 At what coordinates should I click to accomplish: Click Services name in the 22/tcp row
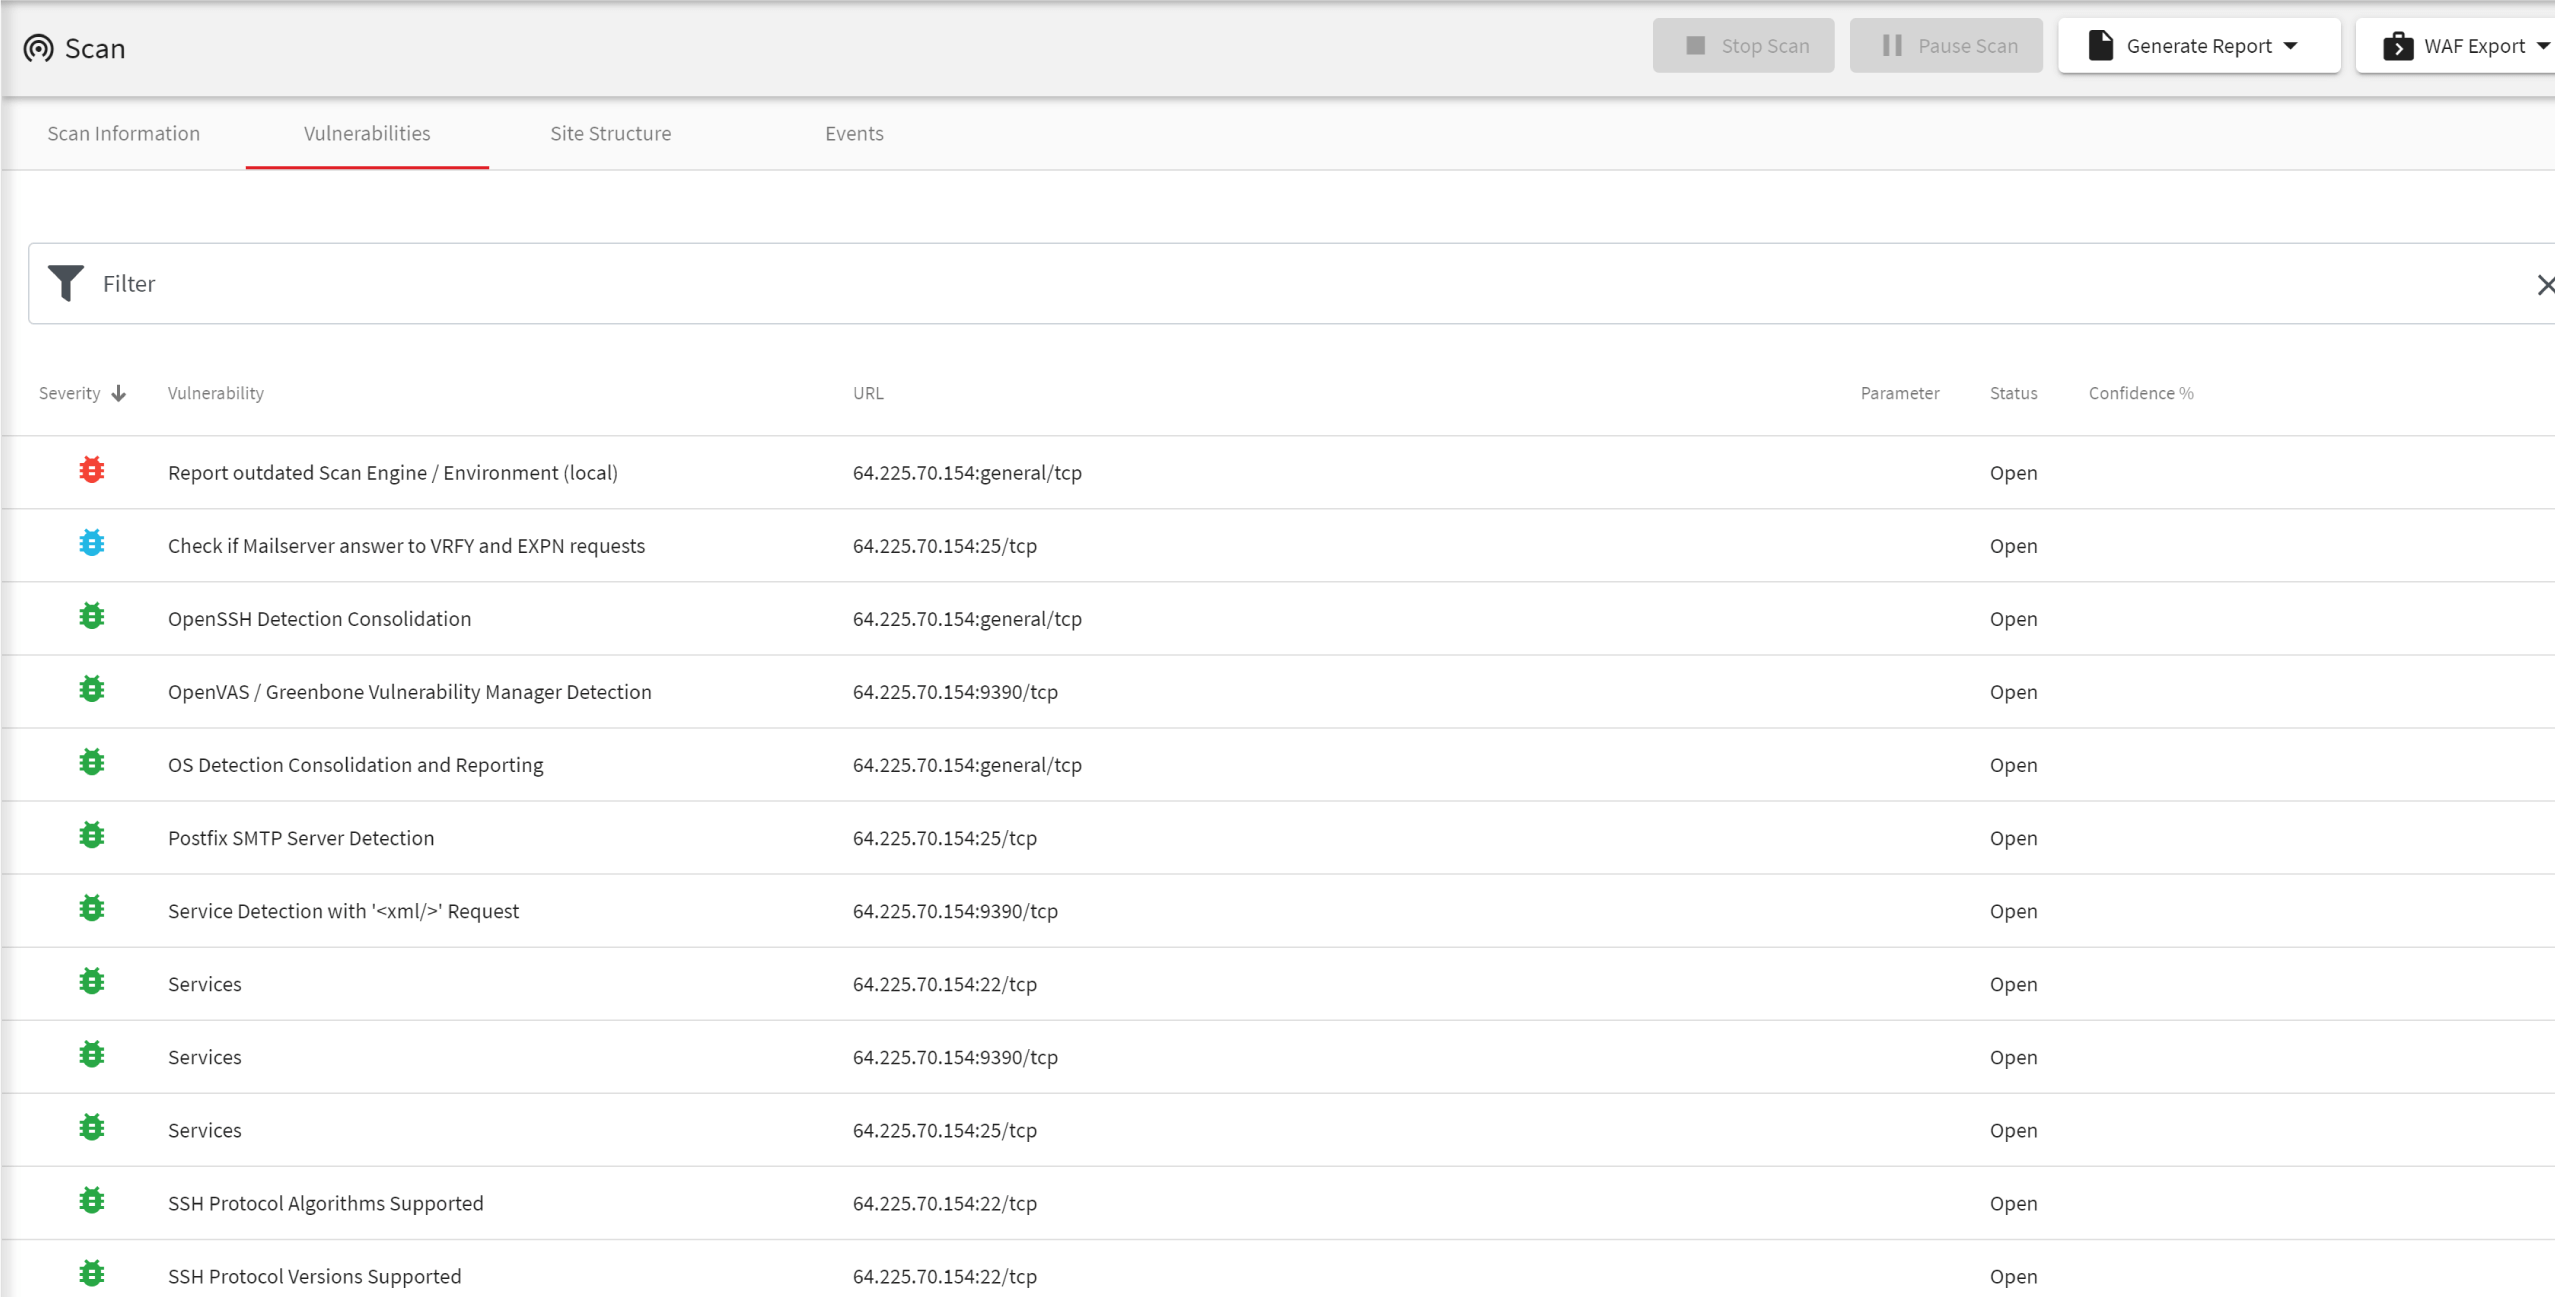coord(204,983)
